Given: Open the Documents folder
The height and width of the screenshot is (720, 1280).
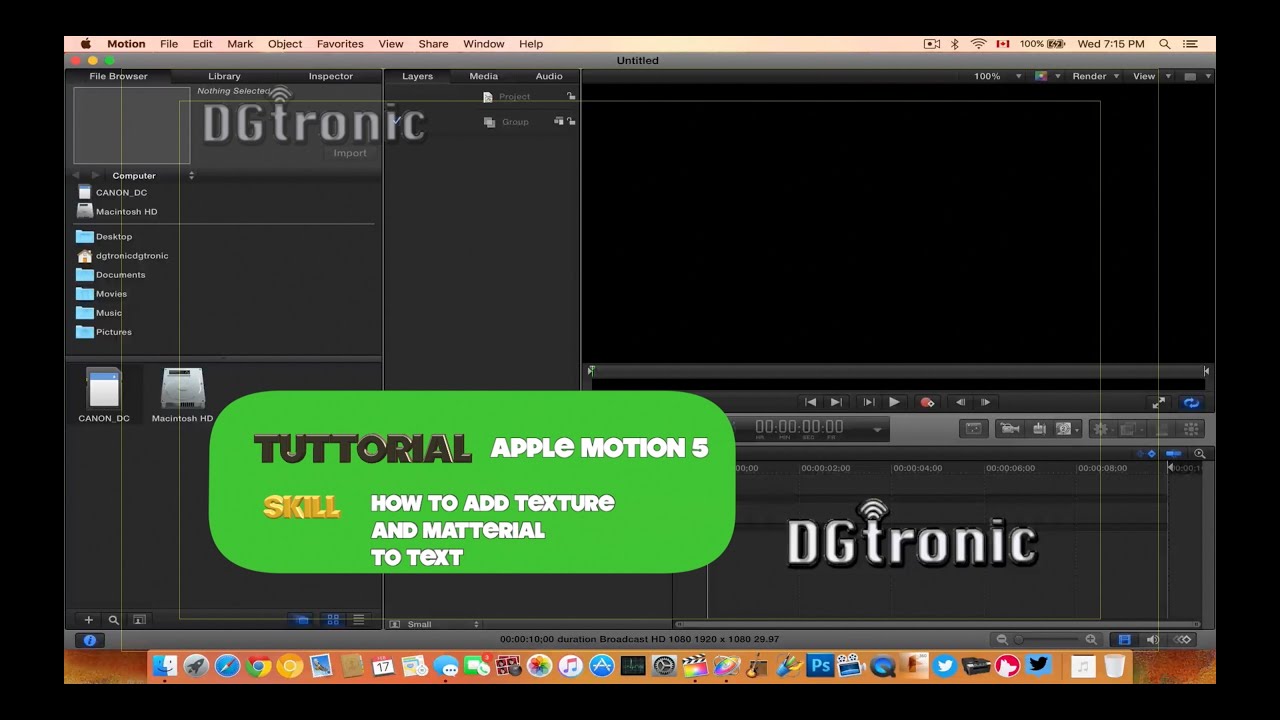Looking at the screenshot, I should (x=111, y=275).
